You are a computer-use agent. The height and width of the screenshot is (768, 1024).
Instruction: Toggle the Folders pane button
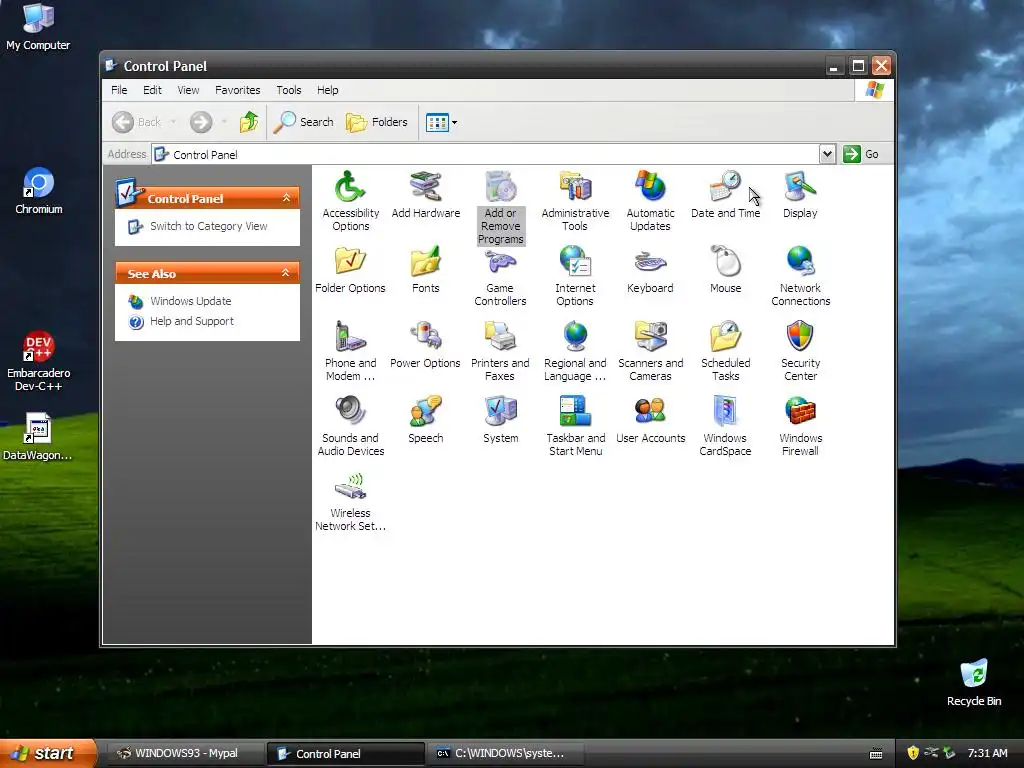[377, 122]
